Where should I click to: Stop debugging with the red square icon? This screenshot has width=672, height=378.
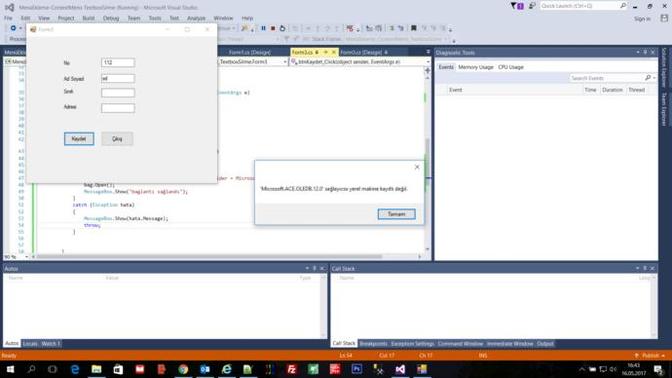[x=273, y=28]
